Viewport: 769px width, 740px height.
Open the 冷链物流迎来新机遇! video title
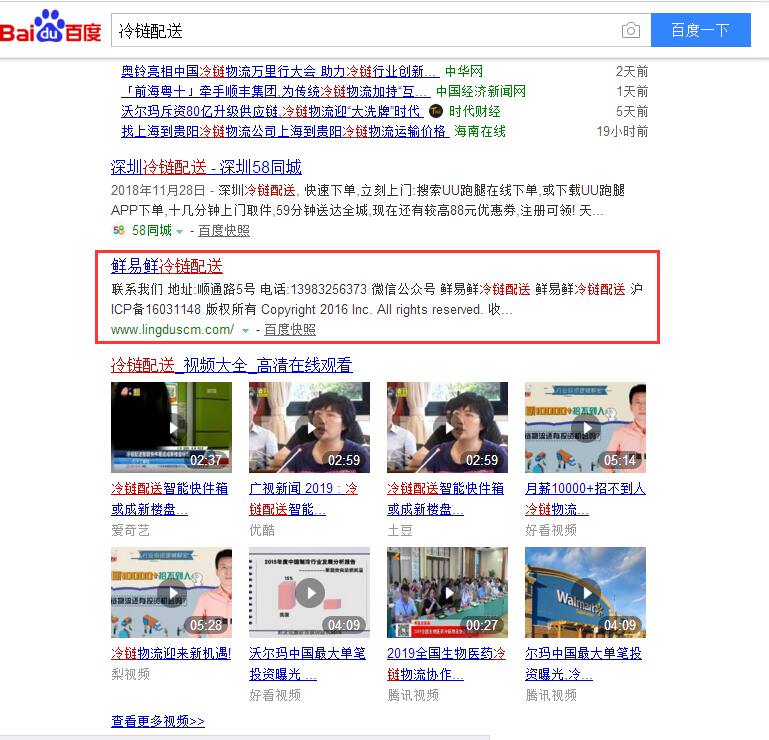click(171, 653)
